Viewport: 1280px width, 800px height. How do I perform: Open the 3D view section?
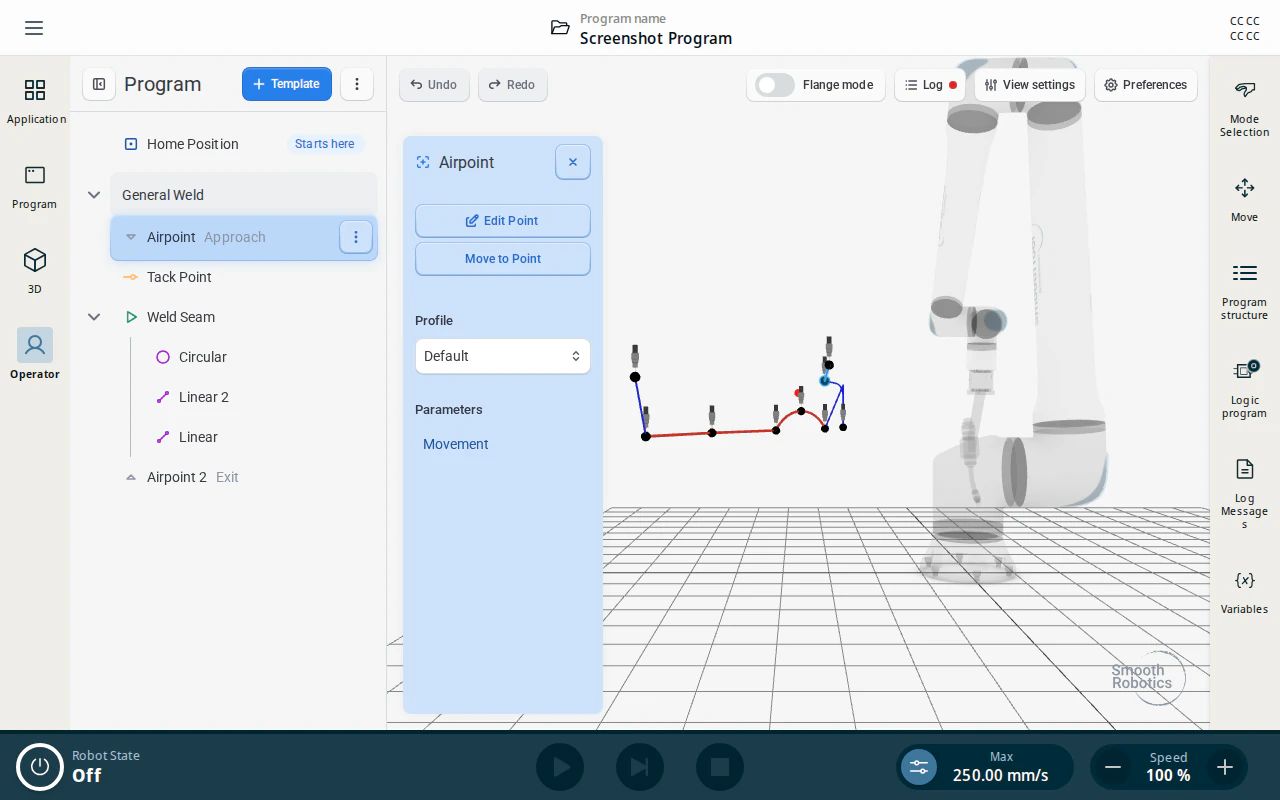click(35, 272)
